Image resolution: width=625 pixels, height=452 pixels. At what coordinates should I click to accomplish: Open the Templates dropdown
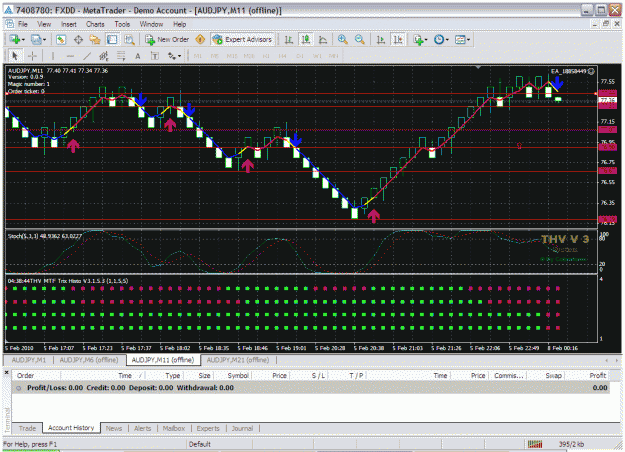(x=462, y=39)
